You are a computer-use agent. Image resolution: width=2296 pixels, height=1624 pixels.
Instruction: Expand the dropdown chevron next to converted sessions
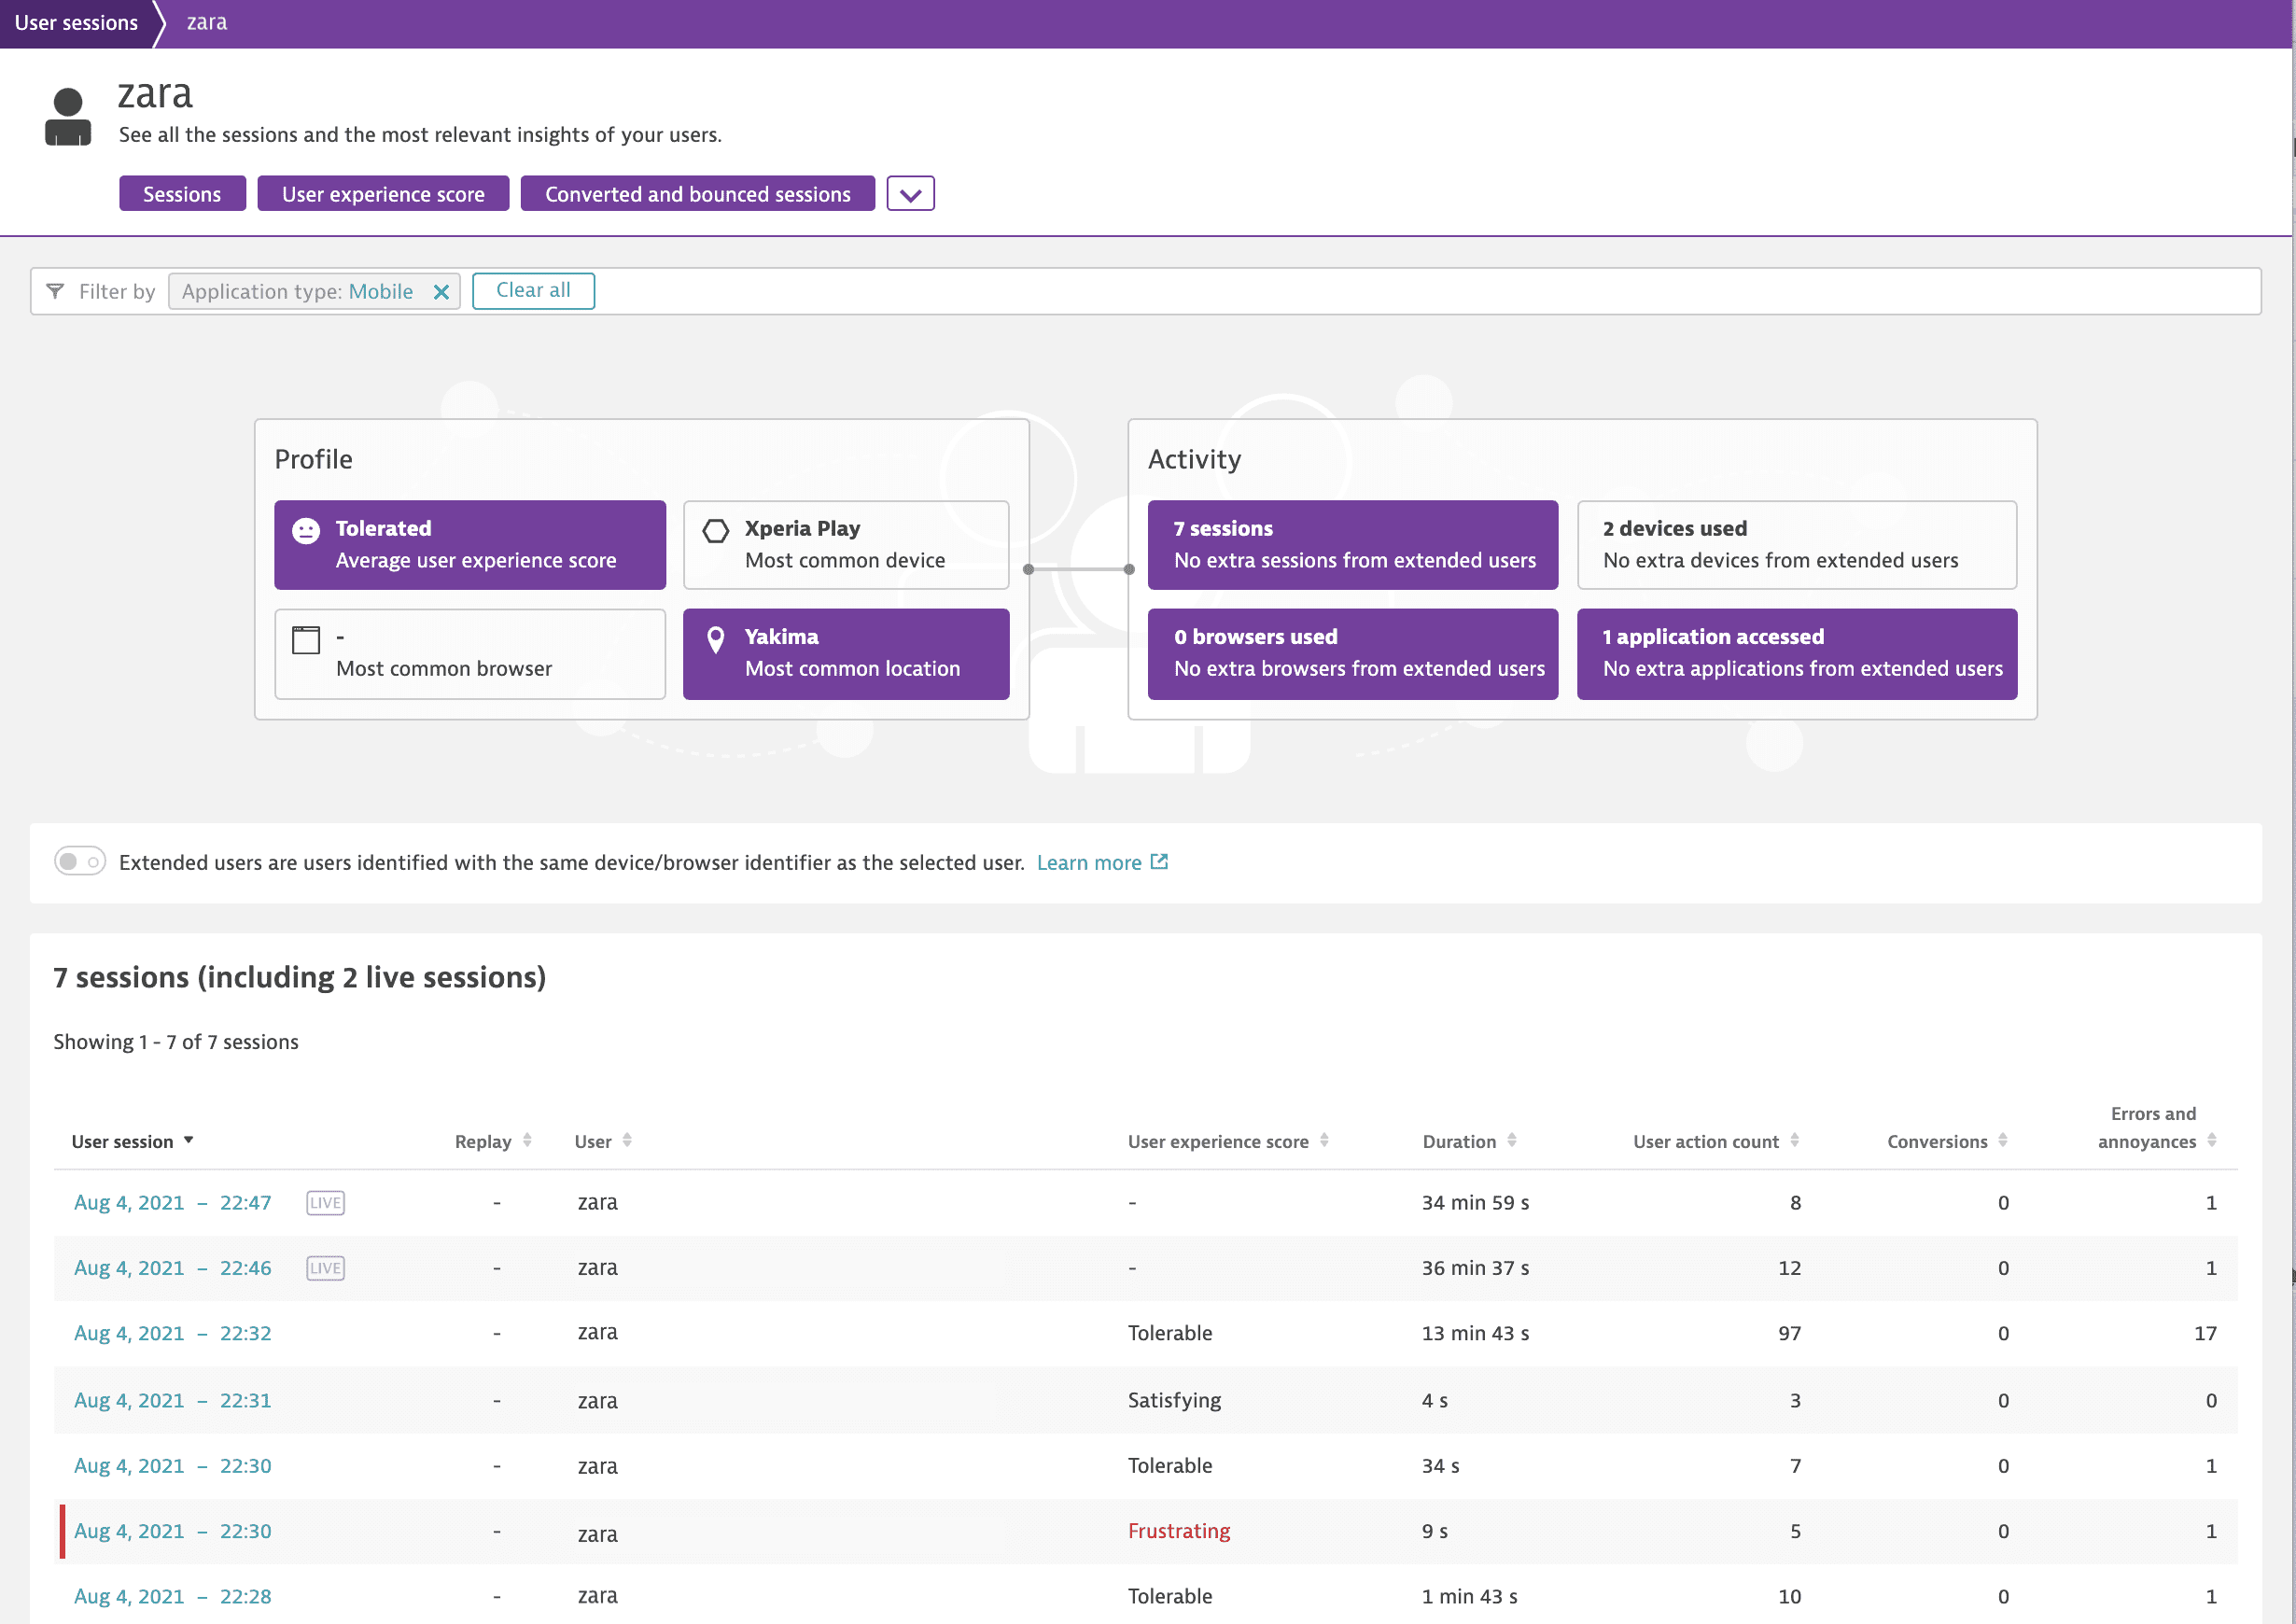coord(910,193)
